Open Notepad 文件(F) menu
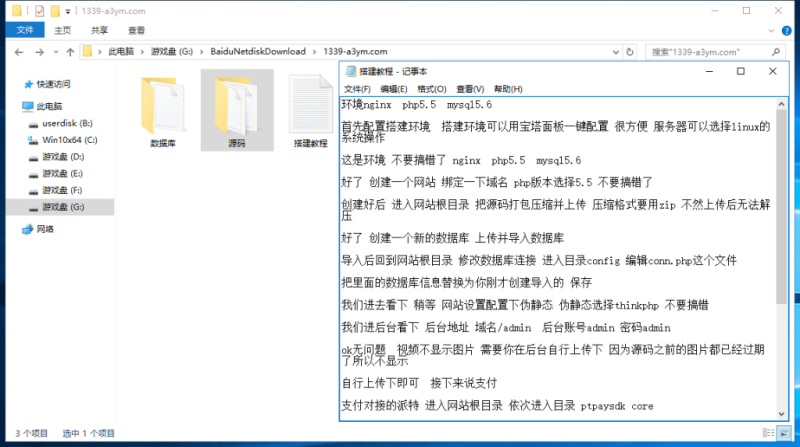Viewport: 800px width, 447px height. [x=357, y=89]
